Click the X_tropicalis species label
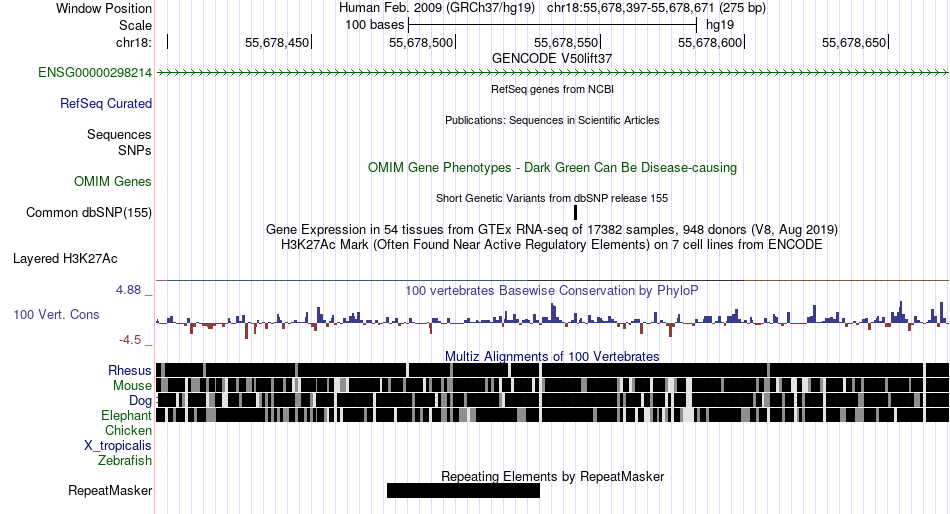The image size is (950, 514). (118, 446)
